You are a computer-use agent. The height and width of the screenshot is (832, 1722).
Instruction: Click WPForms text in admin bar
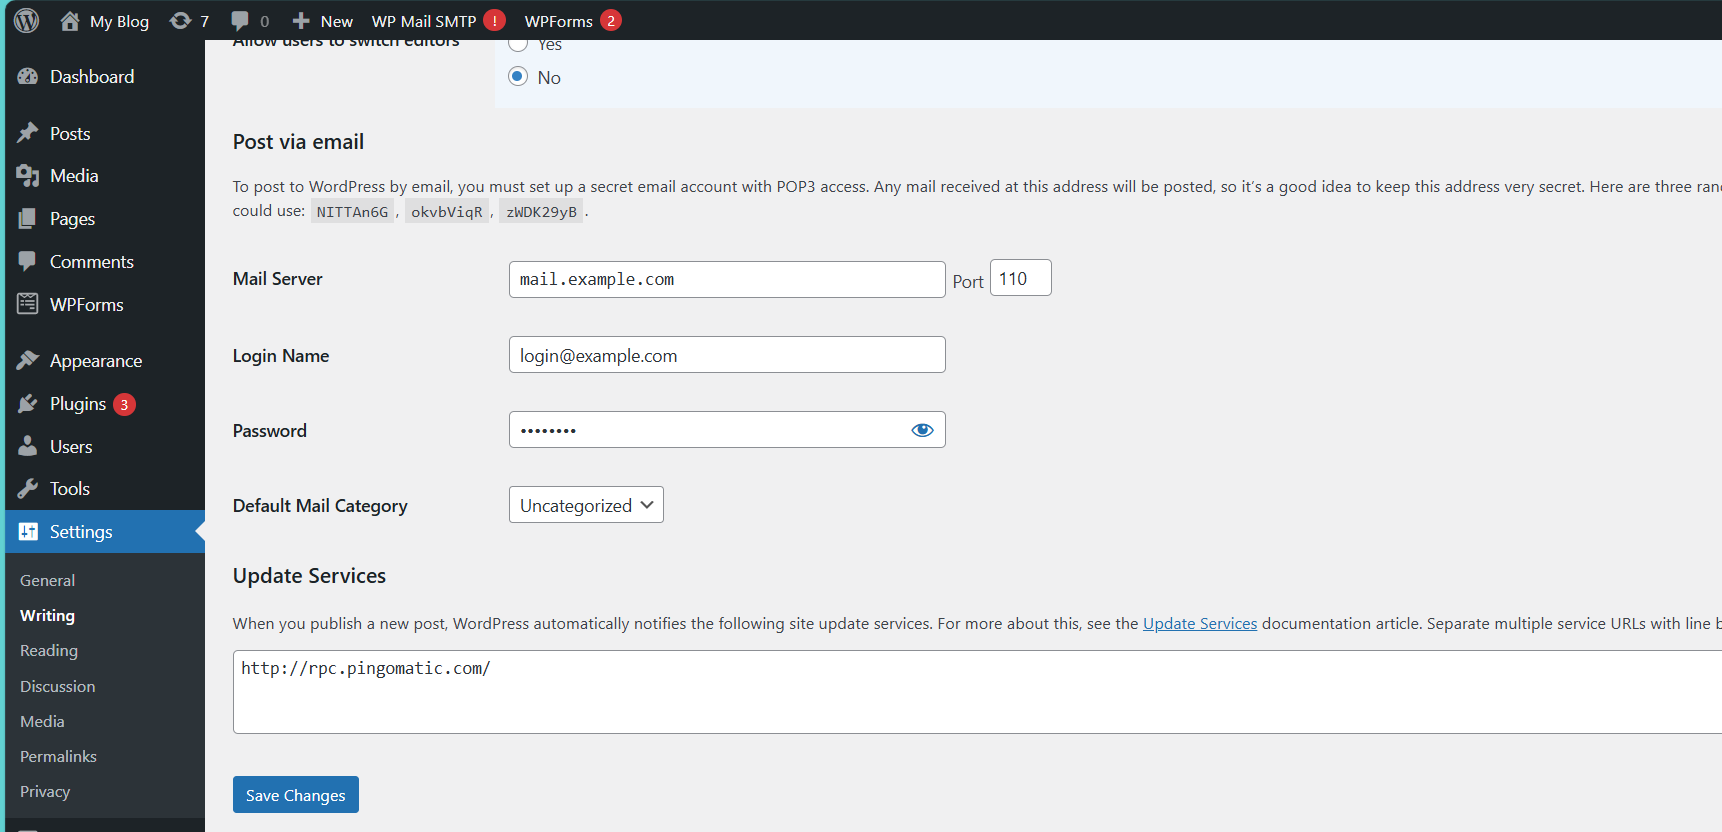point(559,21)
